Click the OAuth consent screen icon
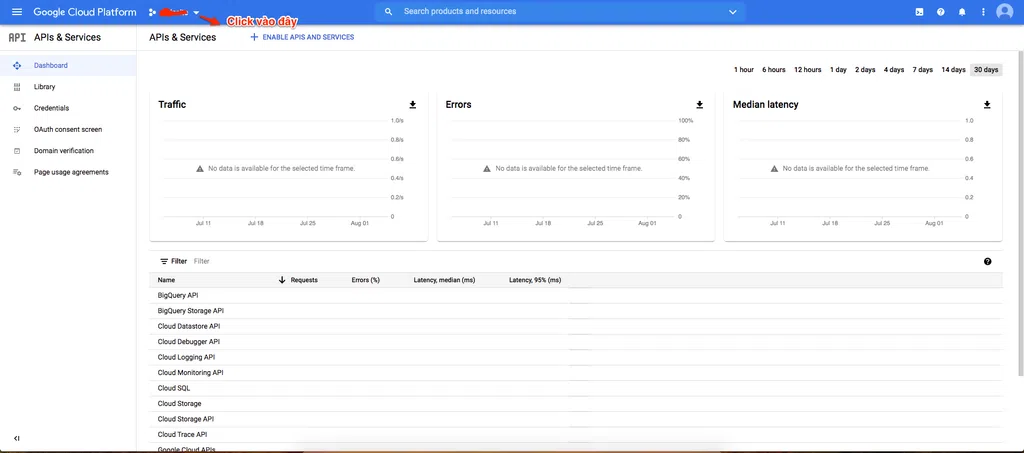1024x453 pixels. [x=17, y=129]
